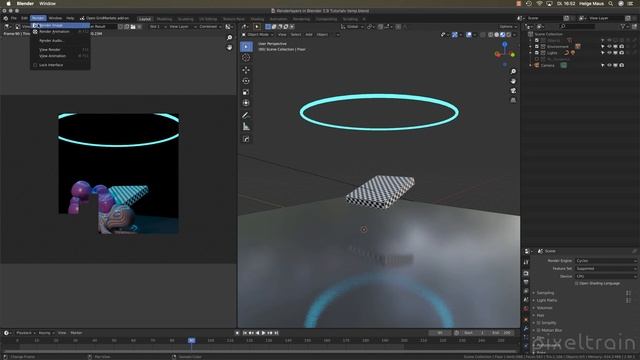Expand the Lights collection in outliner
640x360 pixels.
(x=531, y=53)
